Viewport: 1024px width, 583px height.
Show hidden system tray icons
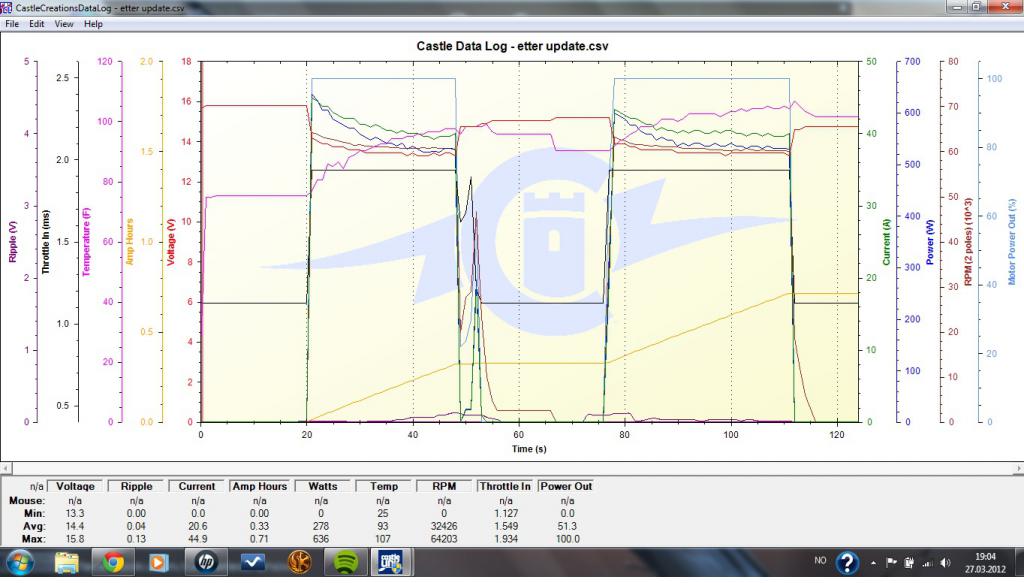[875, 563]
